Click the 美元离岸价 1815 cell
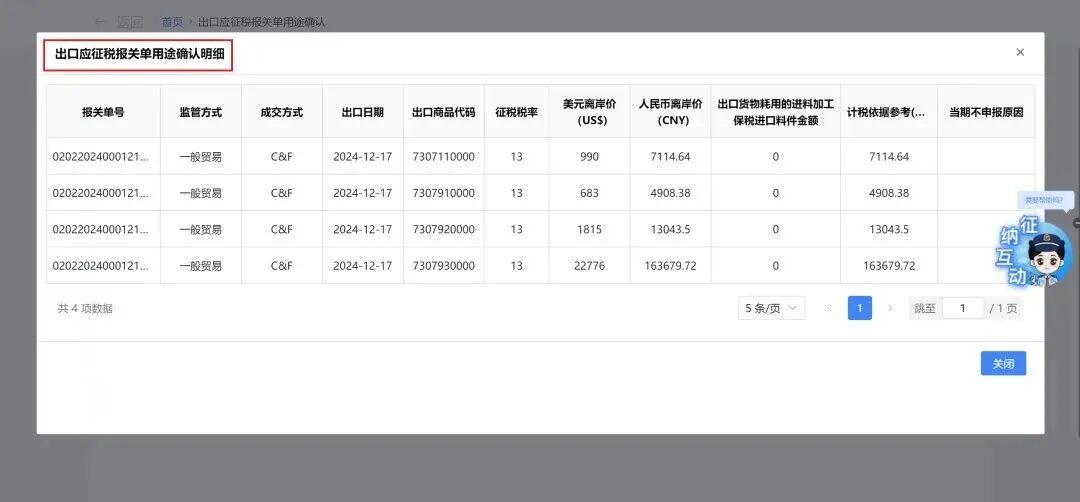The width and height of the screenshot is (1080, 502). tap(589, 229)
